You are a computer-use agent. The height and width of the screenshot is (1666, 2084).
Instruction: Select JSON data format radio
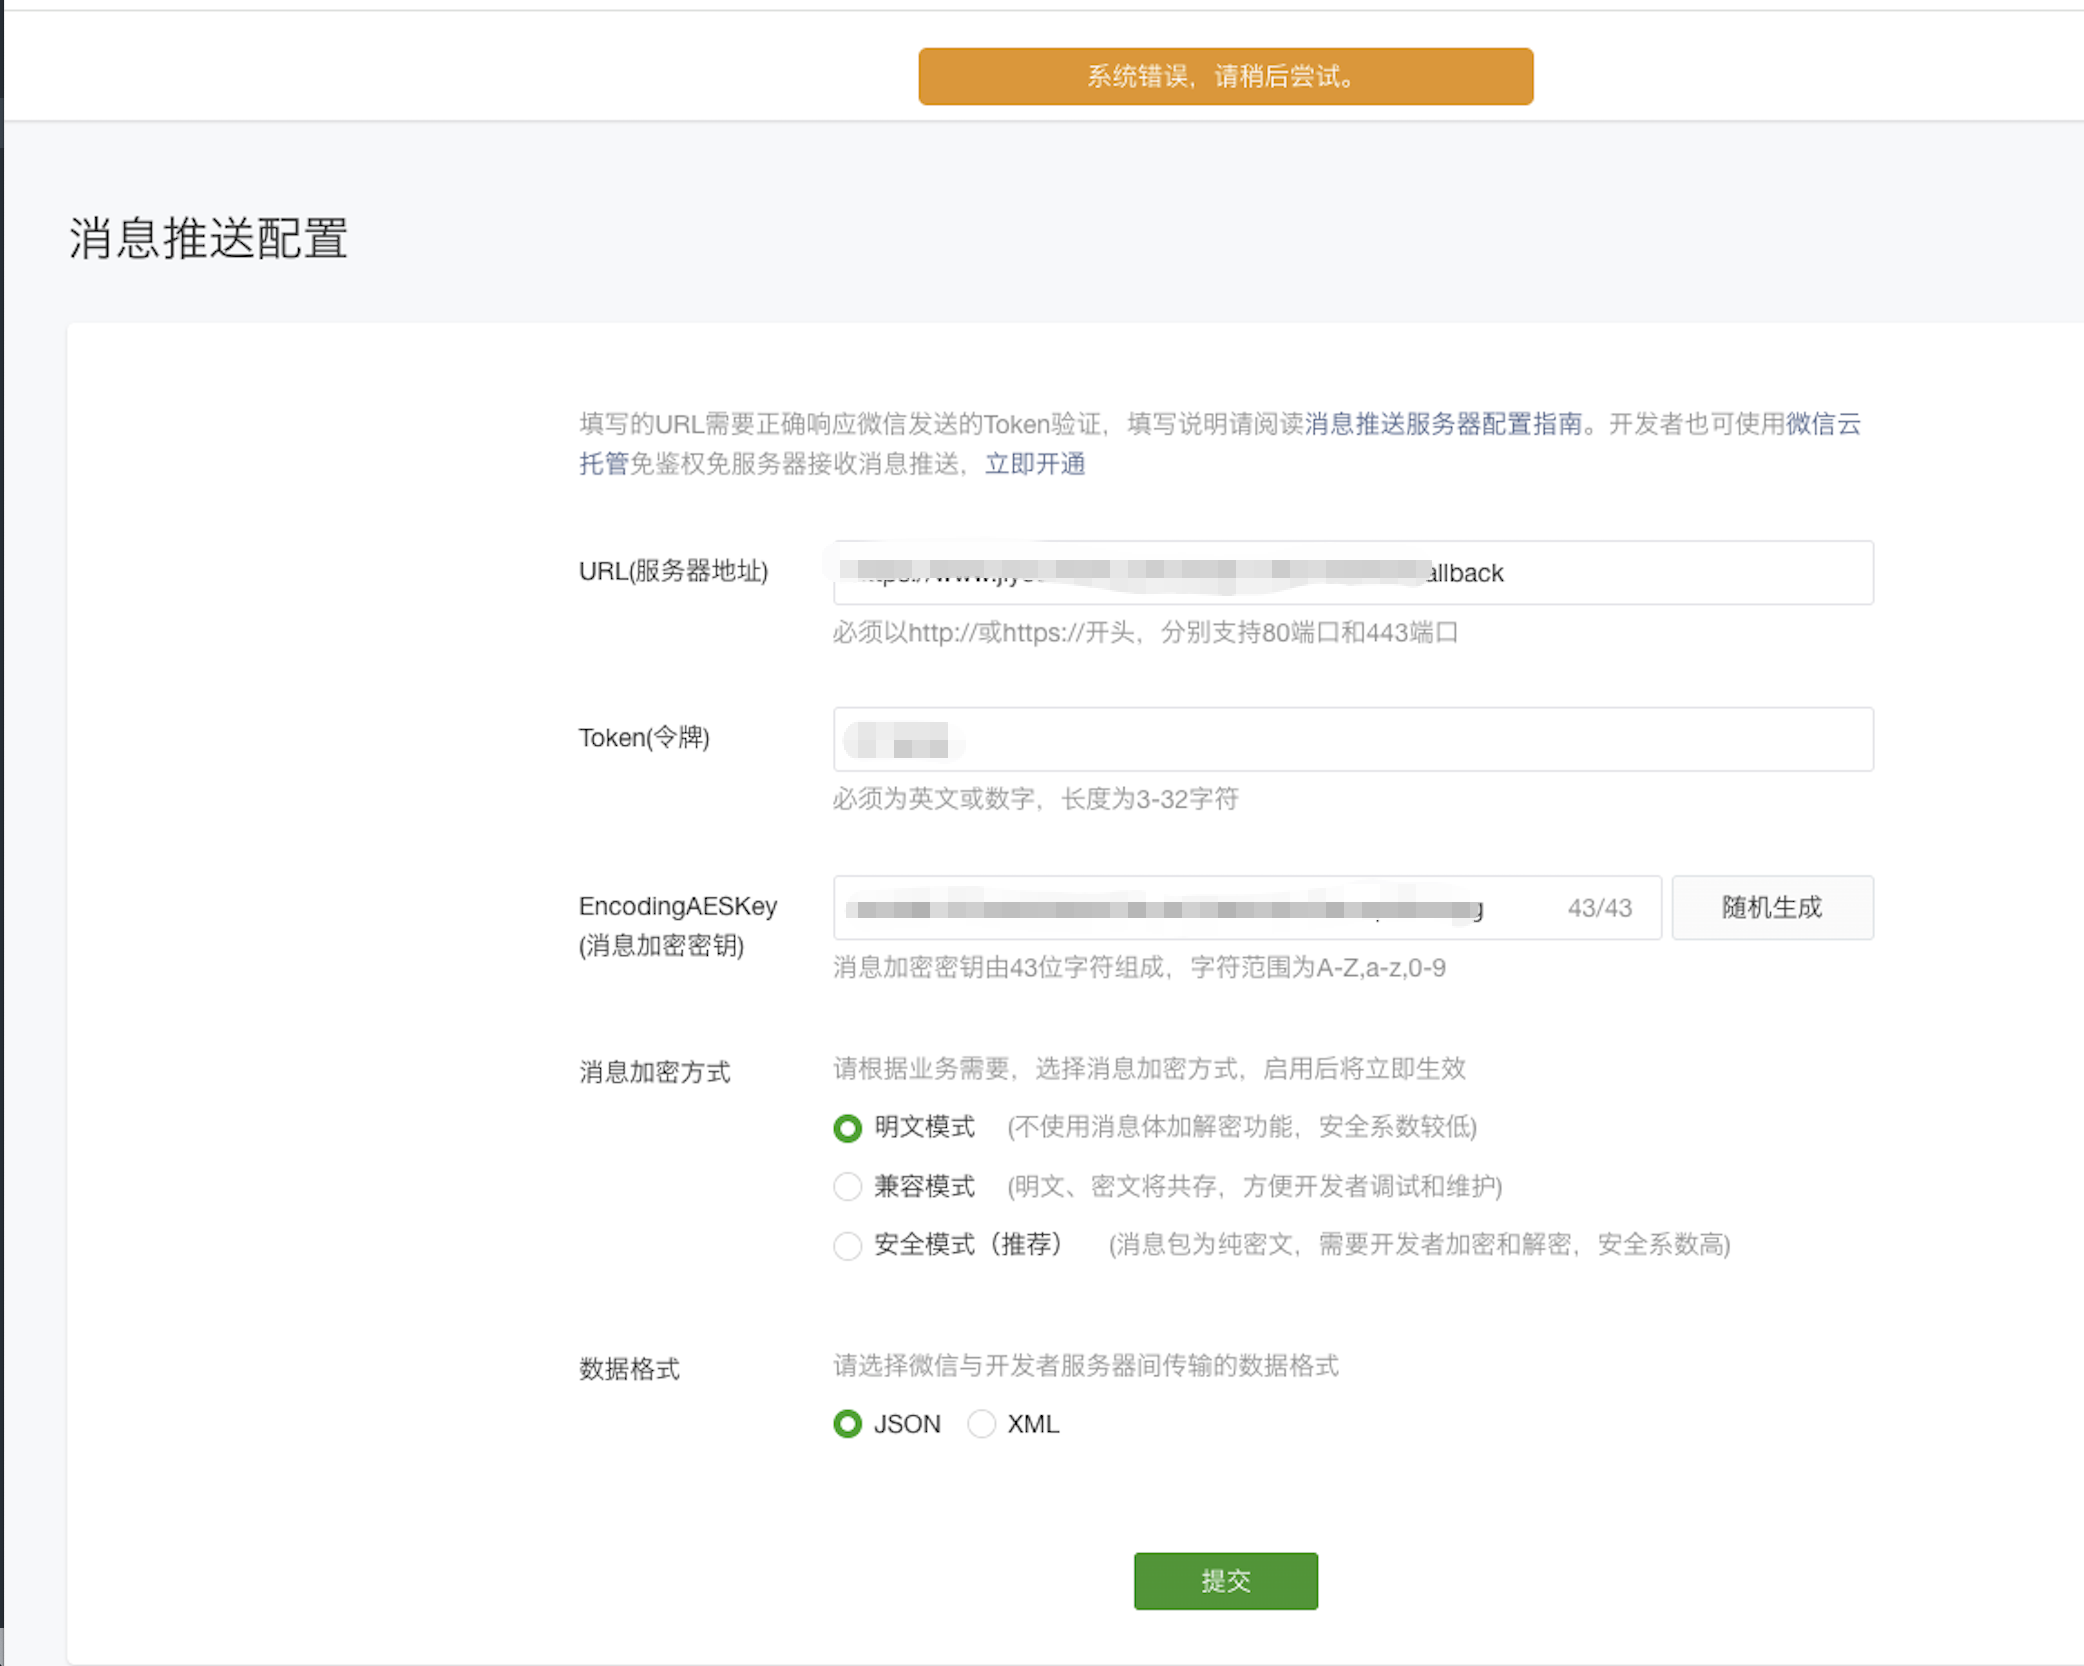[x=847, y=1423]
